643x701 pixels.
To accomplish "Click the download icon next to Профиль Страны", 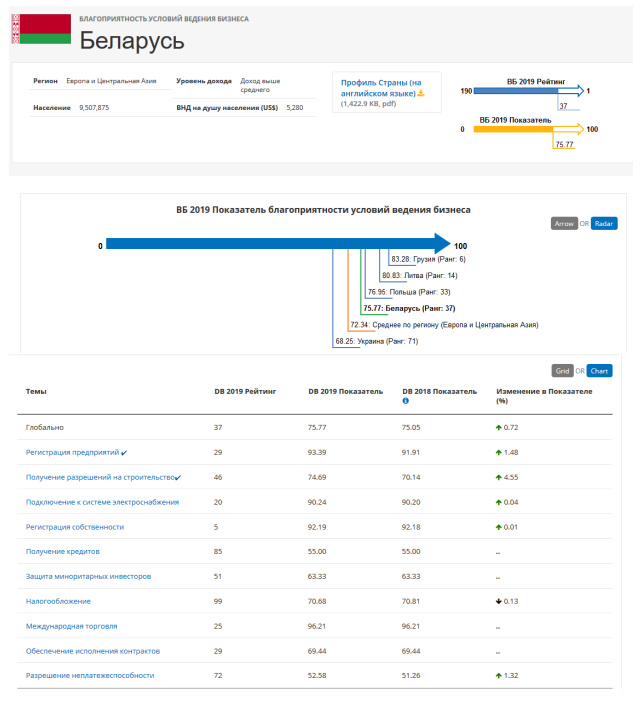I will click(x=421, y=93).
